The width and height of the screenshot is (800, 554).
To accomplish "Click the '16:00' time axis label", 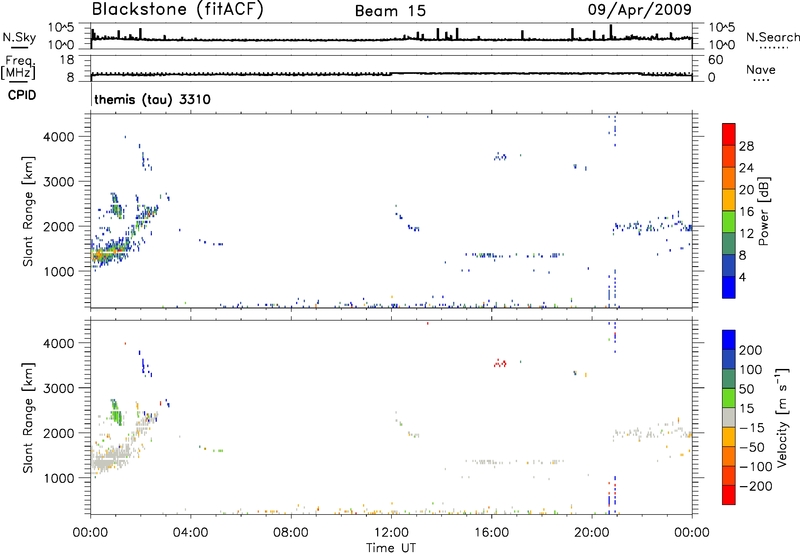I will point(491,533).
